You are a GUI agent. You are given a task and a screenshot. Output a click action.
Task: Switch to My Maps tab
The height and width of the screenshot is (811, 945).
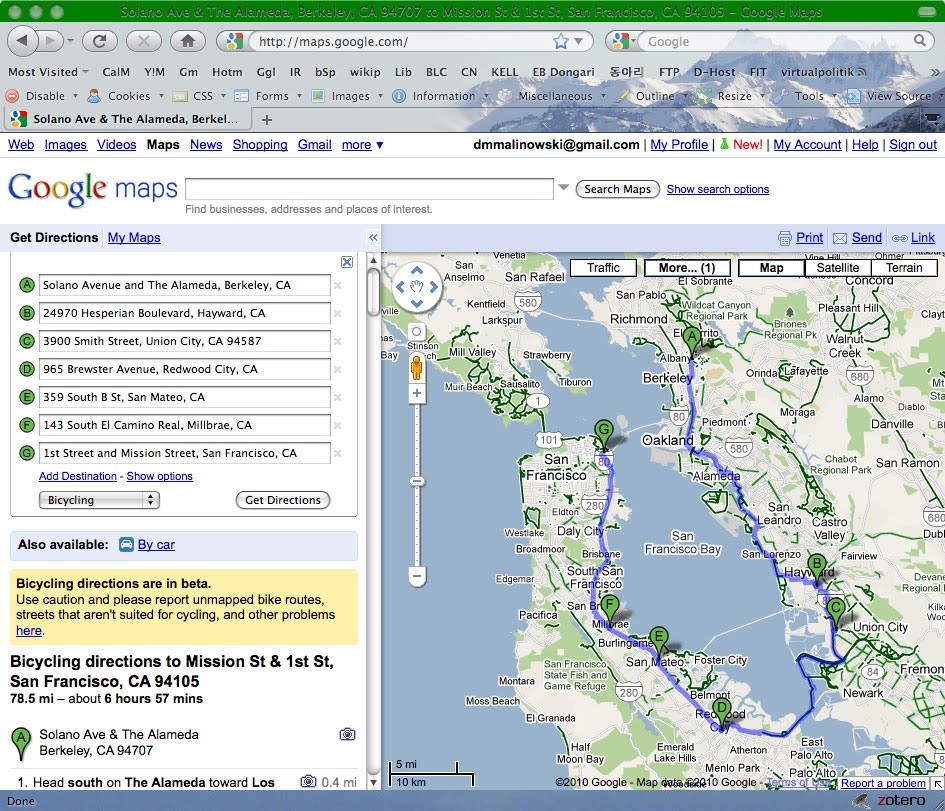(x=134, y=237)
